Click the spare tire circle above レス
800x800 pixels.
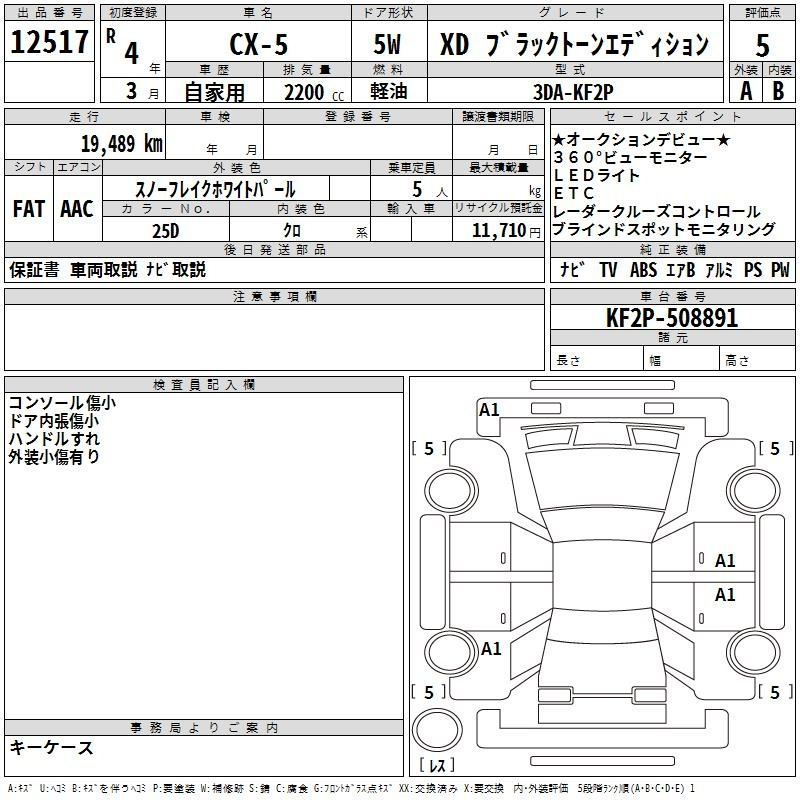click(437, 730)
